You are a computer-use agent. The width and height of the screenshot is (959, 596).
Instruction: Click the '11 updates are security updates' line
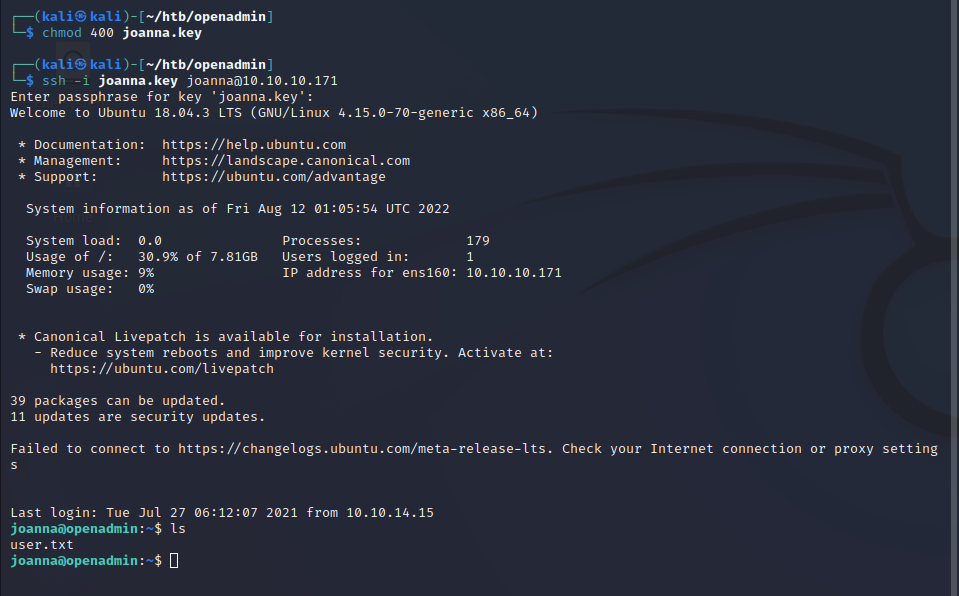pyautogui.click(x=138, y=417)
